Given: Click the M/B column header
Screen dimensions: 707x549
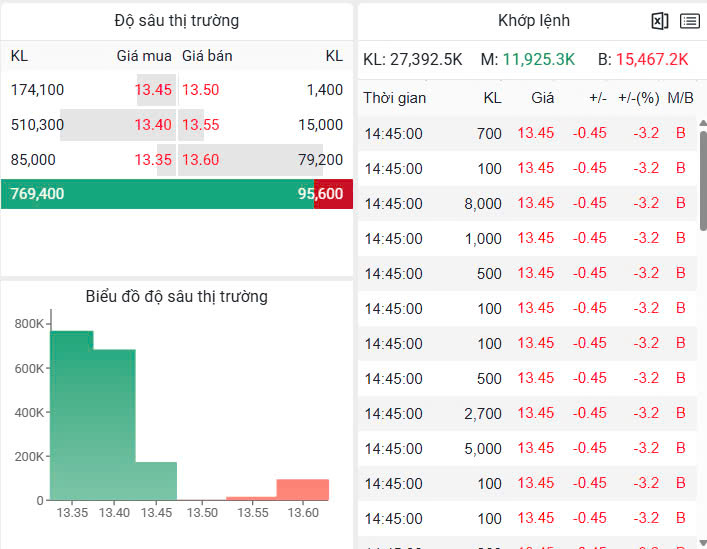Looking at the screenshot, I should pyautogui.click(x=680, y=98).
